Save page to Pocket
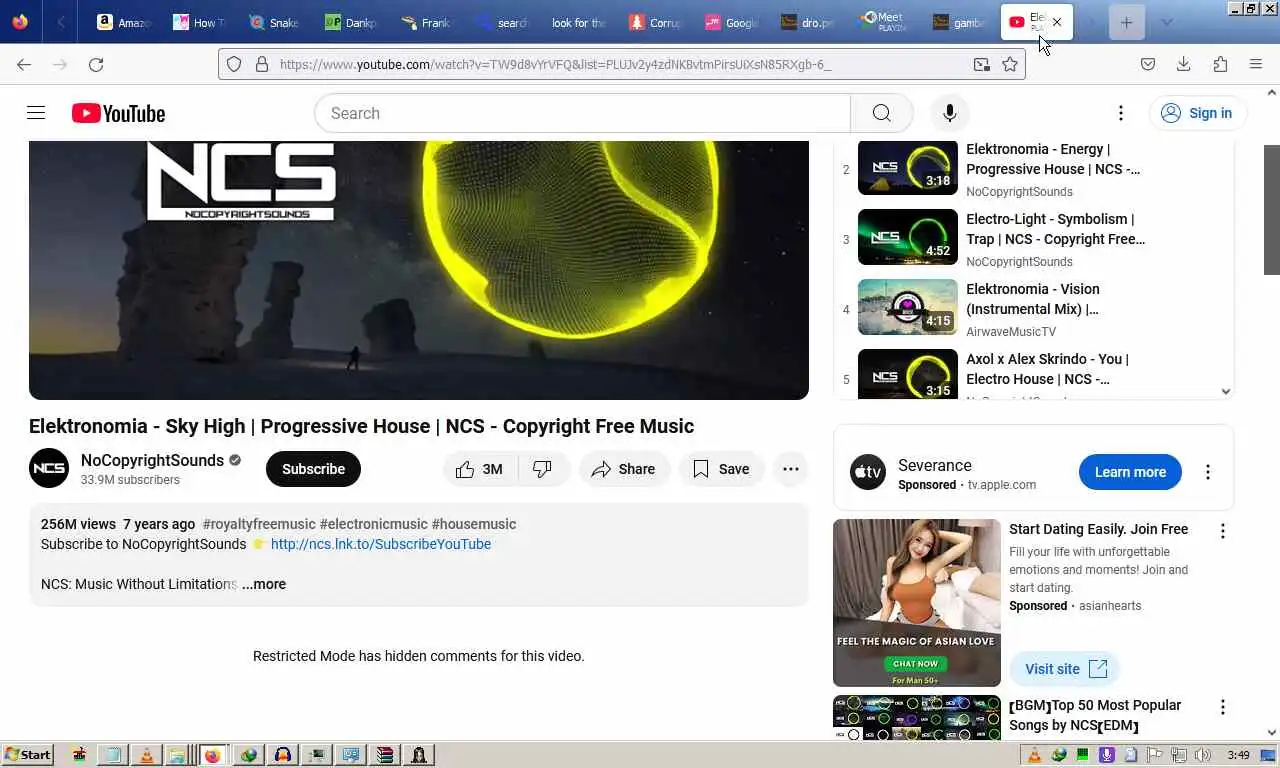Screen dimensions: 1280x768 tap(1148, 64)
